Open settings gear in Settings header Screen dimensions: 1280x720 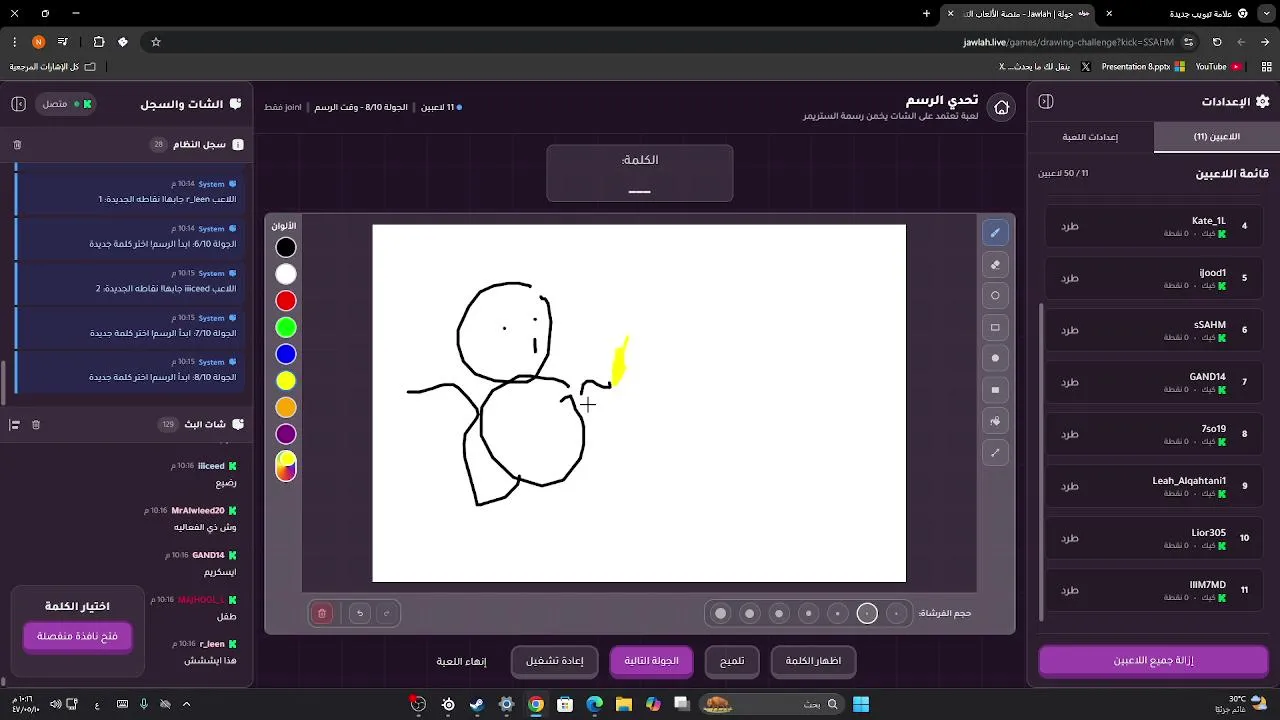(x=1262, y=101)
